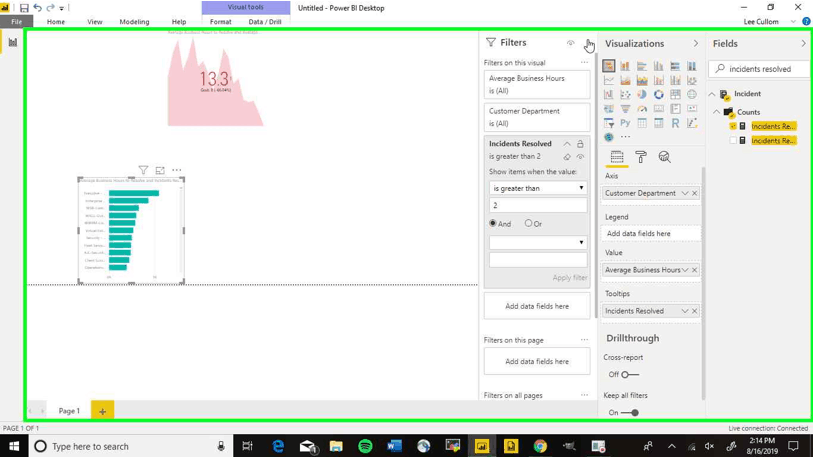Collapse the Fields pane chevron
Viewport: 815px width, 459px height.
tap(804, 44)
